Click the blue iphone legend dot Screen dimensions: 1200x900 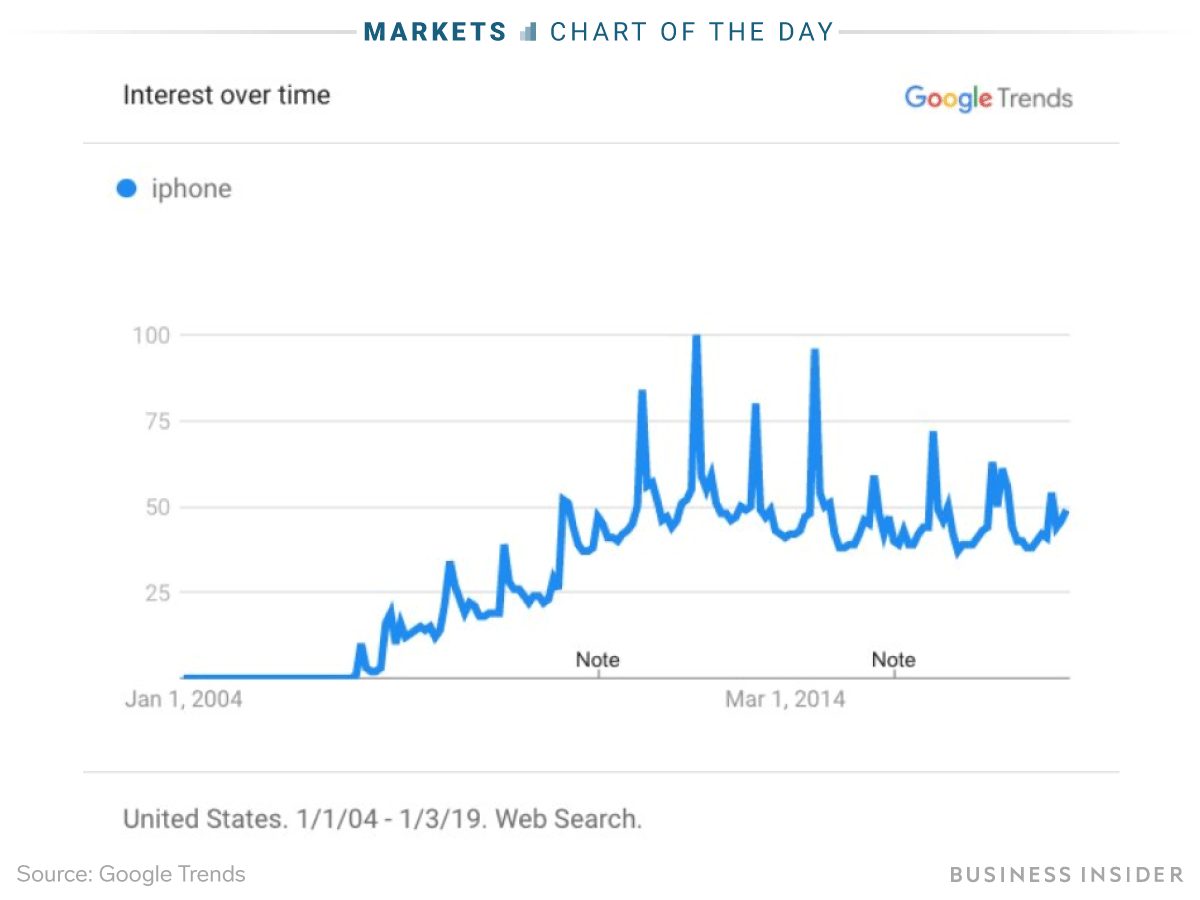[127, 188]
